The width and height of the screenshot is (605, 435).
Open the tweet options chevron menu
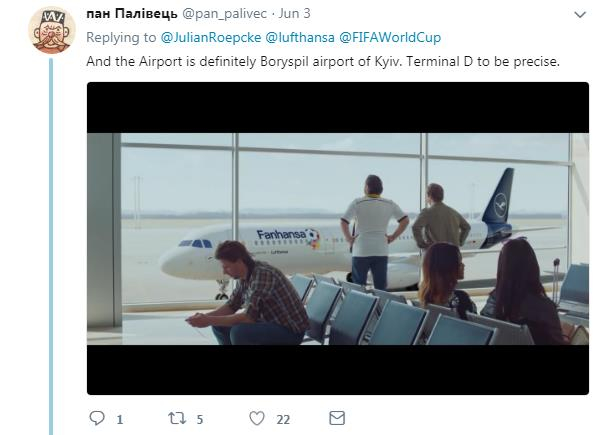pyautogui.click(x=579, y=15)
